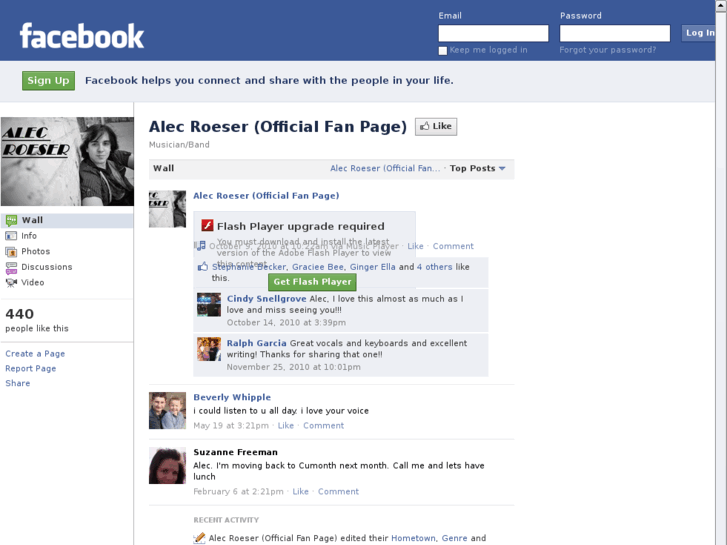Click Comment on the Music Player post
The image size is (727, 545).
tap(453, 246)
